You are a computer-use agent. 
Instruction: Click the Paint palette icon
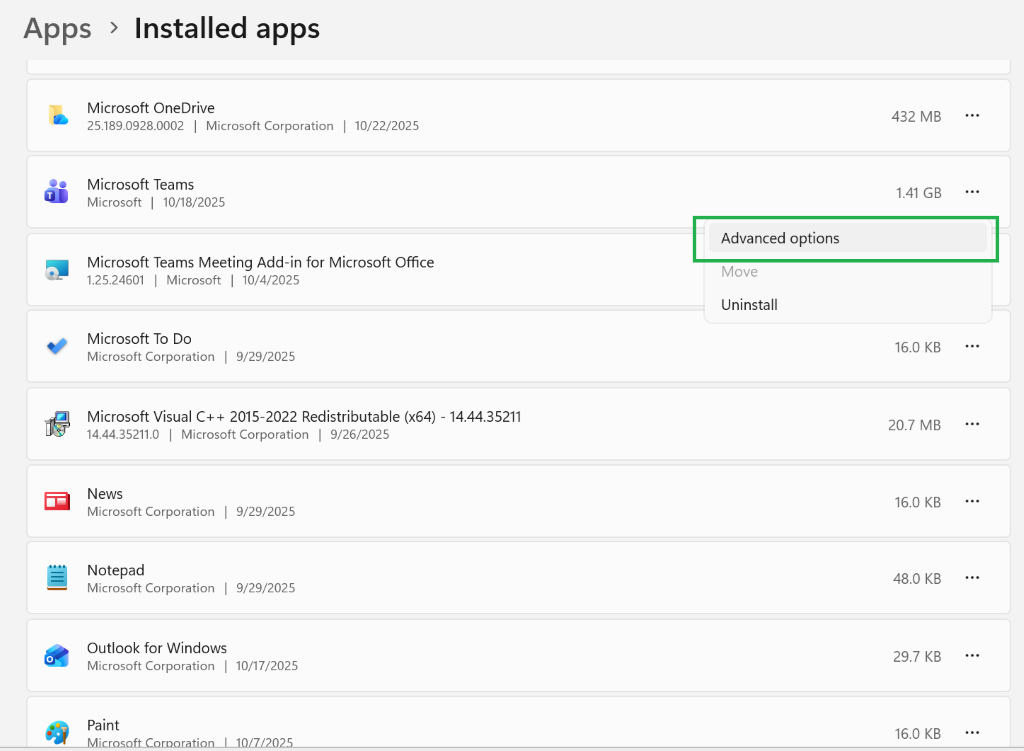click(57, 733)
